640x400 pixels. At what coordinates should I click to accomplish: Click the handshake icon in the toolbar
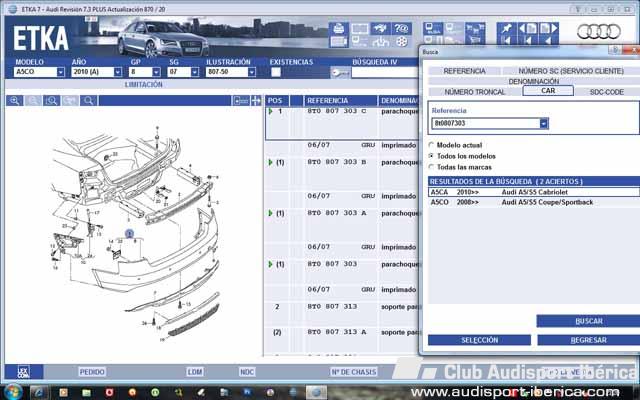pyautogui.click(x=380, y=29)
